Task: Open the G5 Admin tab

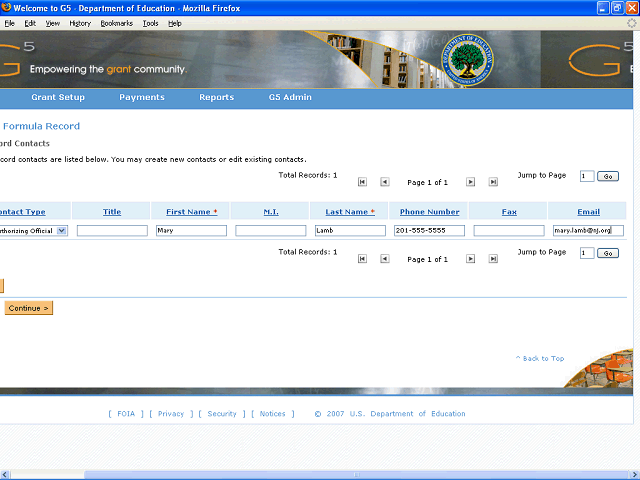Action: tap(290, 97)
